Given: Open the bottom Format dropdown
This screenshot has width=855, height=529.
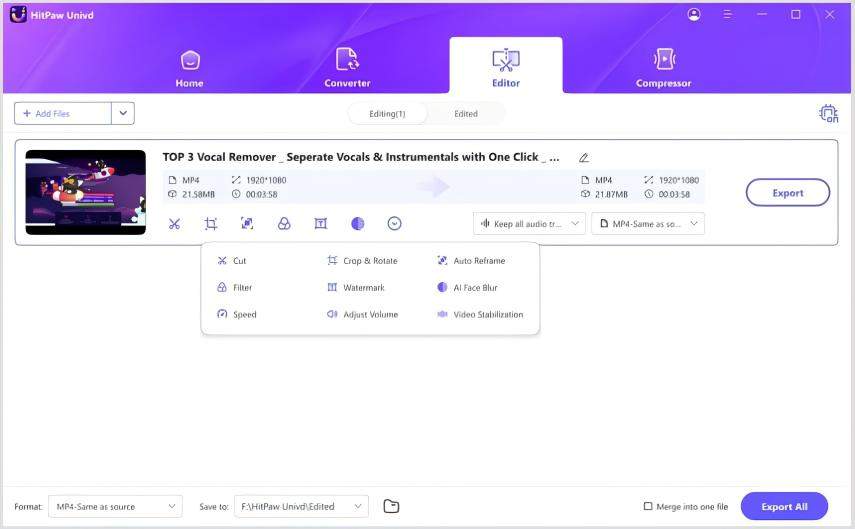Looking at the screenshot, I should coord(115,507).
